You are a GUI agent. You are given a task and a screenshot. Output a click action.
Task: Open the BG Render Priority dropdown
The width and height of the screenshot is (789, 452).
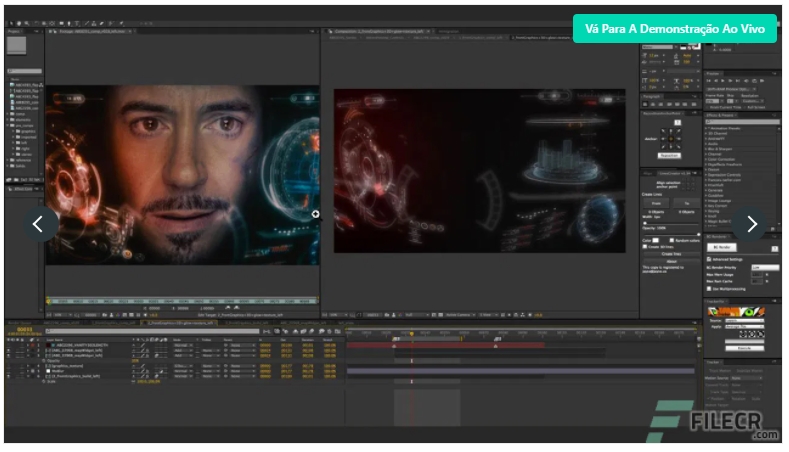[x=765, y=267]
